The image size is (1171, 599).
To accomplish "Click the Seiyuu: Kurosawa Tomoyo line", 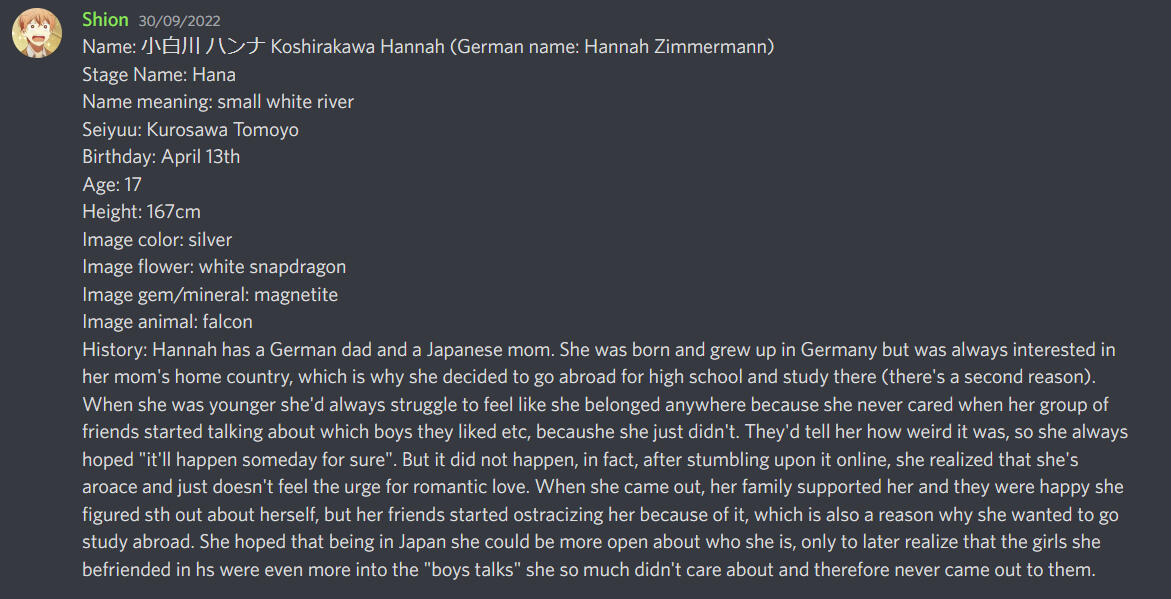I will tap(190, 130).
